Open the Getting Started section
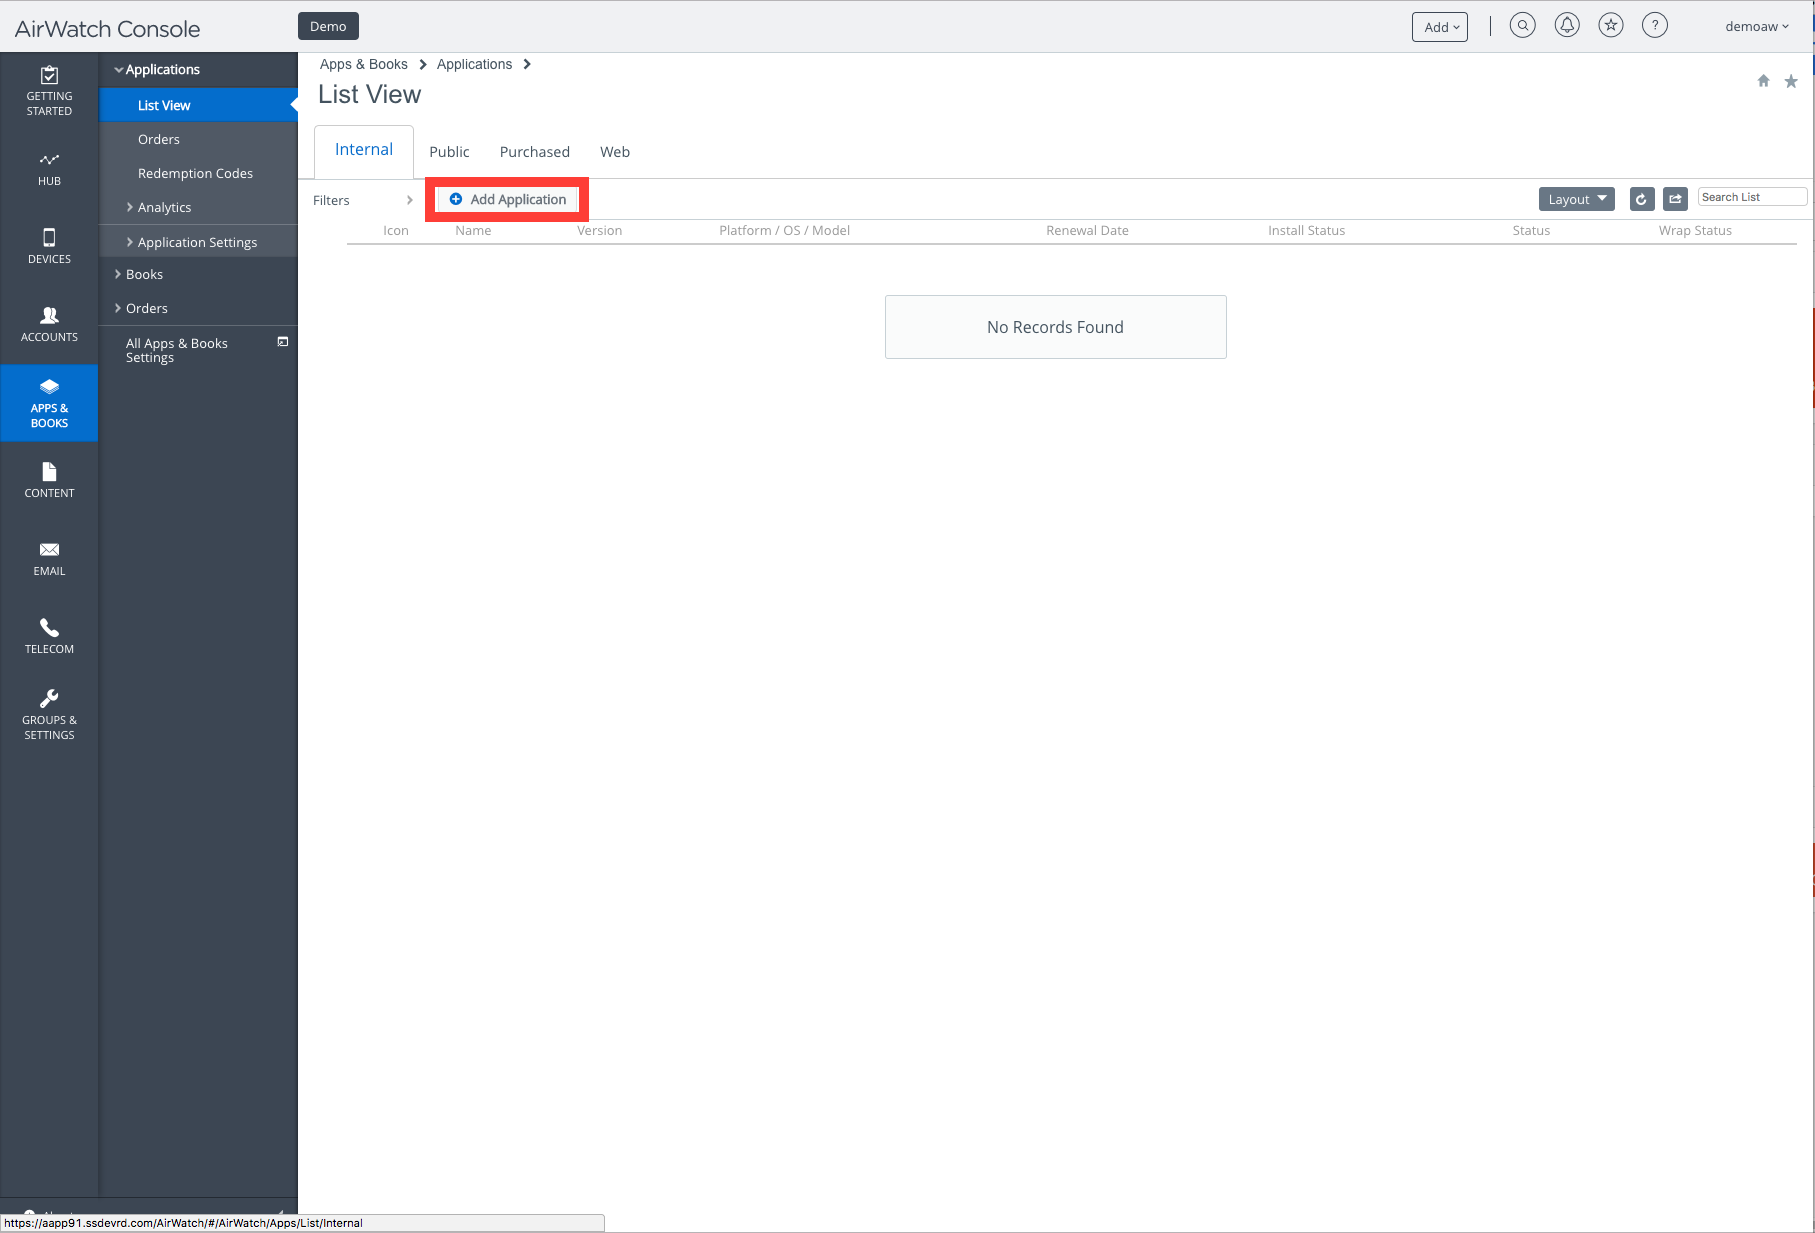1815x1233 pixels. (49, 90)
